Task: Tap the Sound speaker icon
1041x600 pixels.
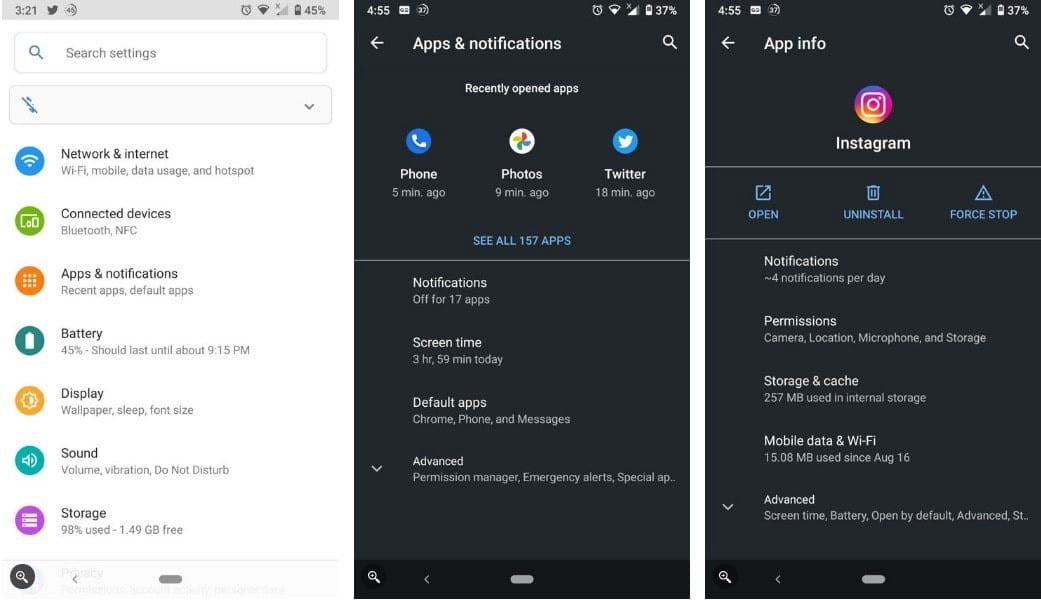Action: pyautogui.click(x=29, y=460)
